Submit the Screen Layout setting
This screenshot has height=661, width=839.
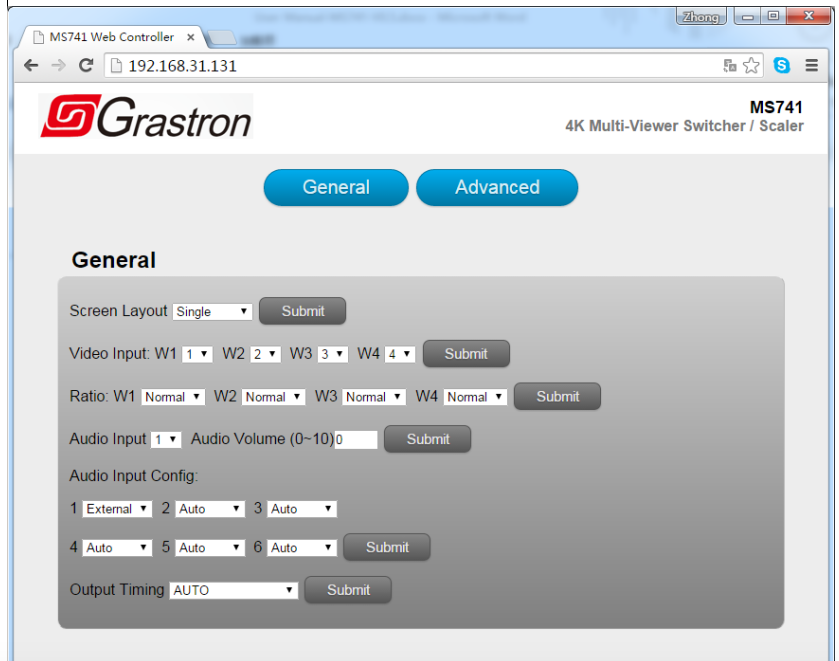[x=302, y=311]
